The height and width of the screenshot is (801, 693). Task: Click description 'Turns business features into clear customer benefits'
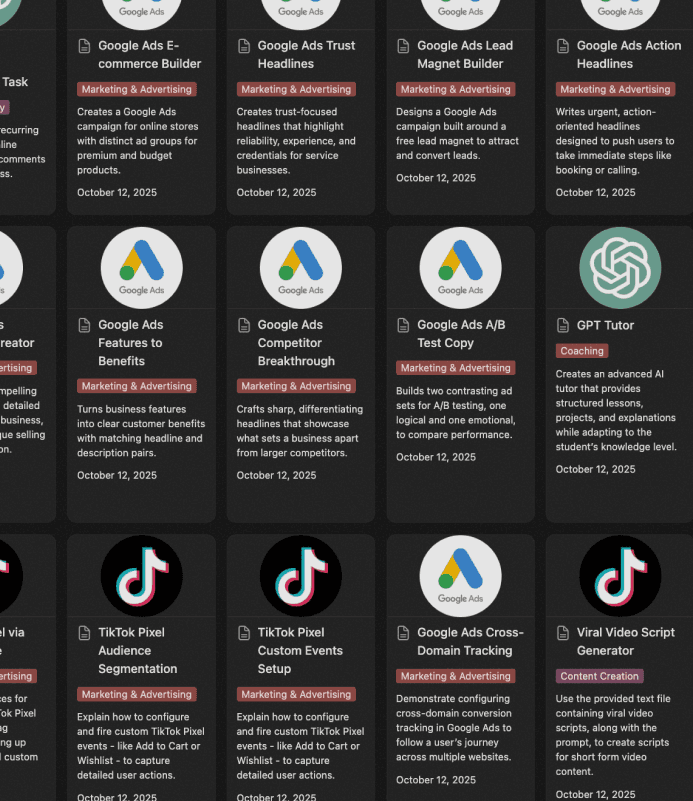pyautogui.click(x=141, y=431)
